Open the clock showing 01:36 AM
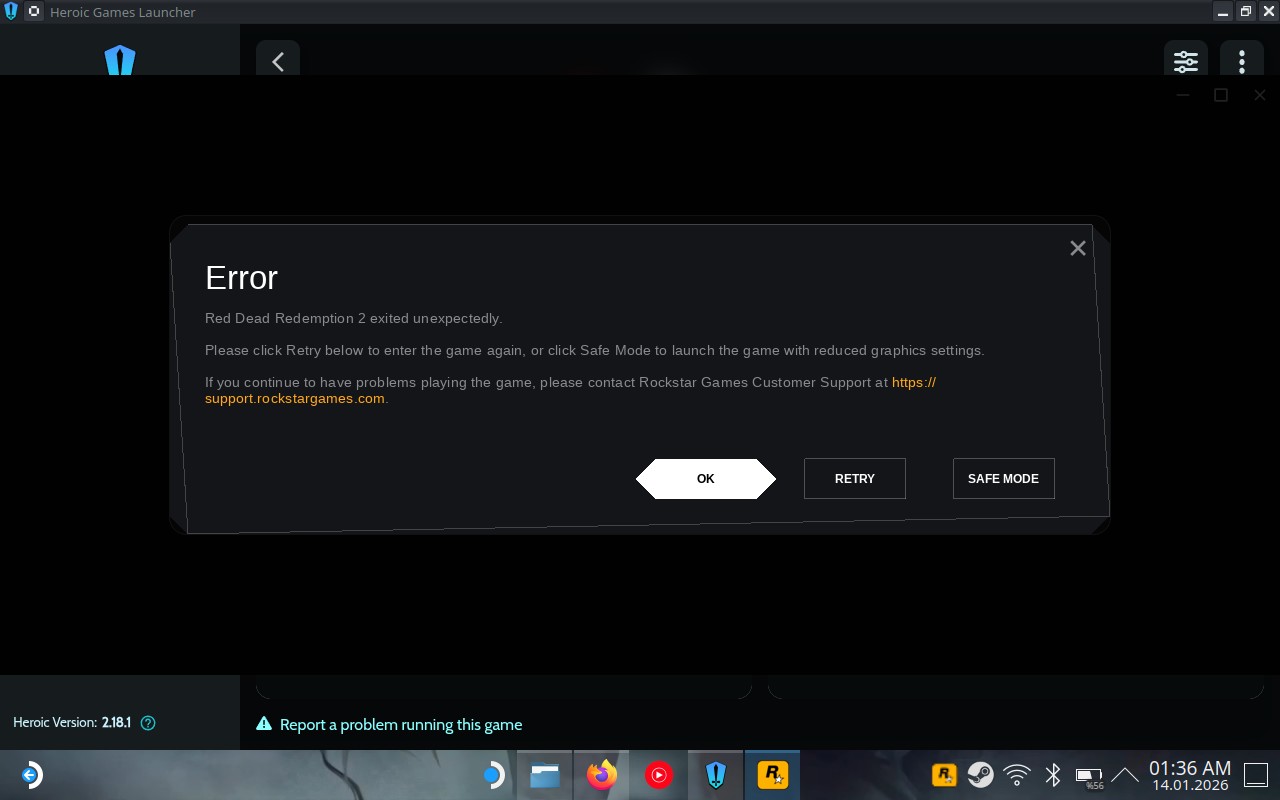 click(x=1190, y=775)
